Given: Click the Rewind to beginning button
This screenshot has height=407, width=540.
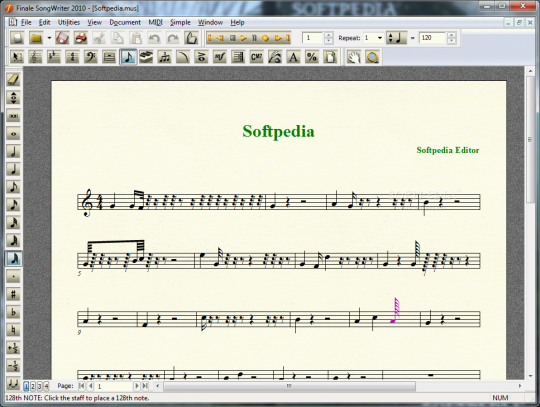Looking at the screenshot, I should coord(210,38).
